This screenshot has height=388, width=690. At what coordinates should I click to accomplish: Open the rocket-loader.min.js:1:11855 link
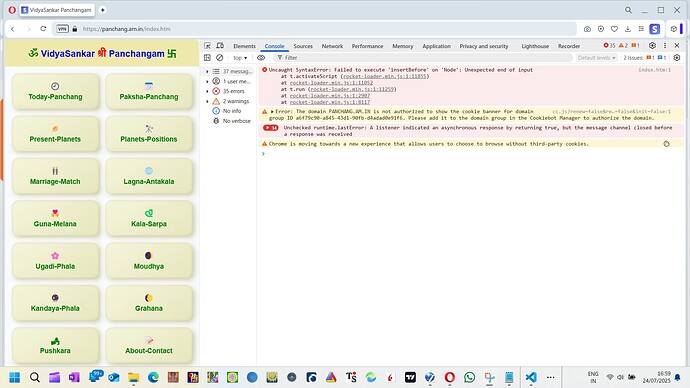click(385, 76)
